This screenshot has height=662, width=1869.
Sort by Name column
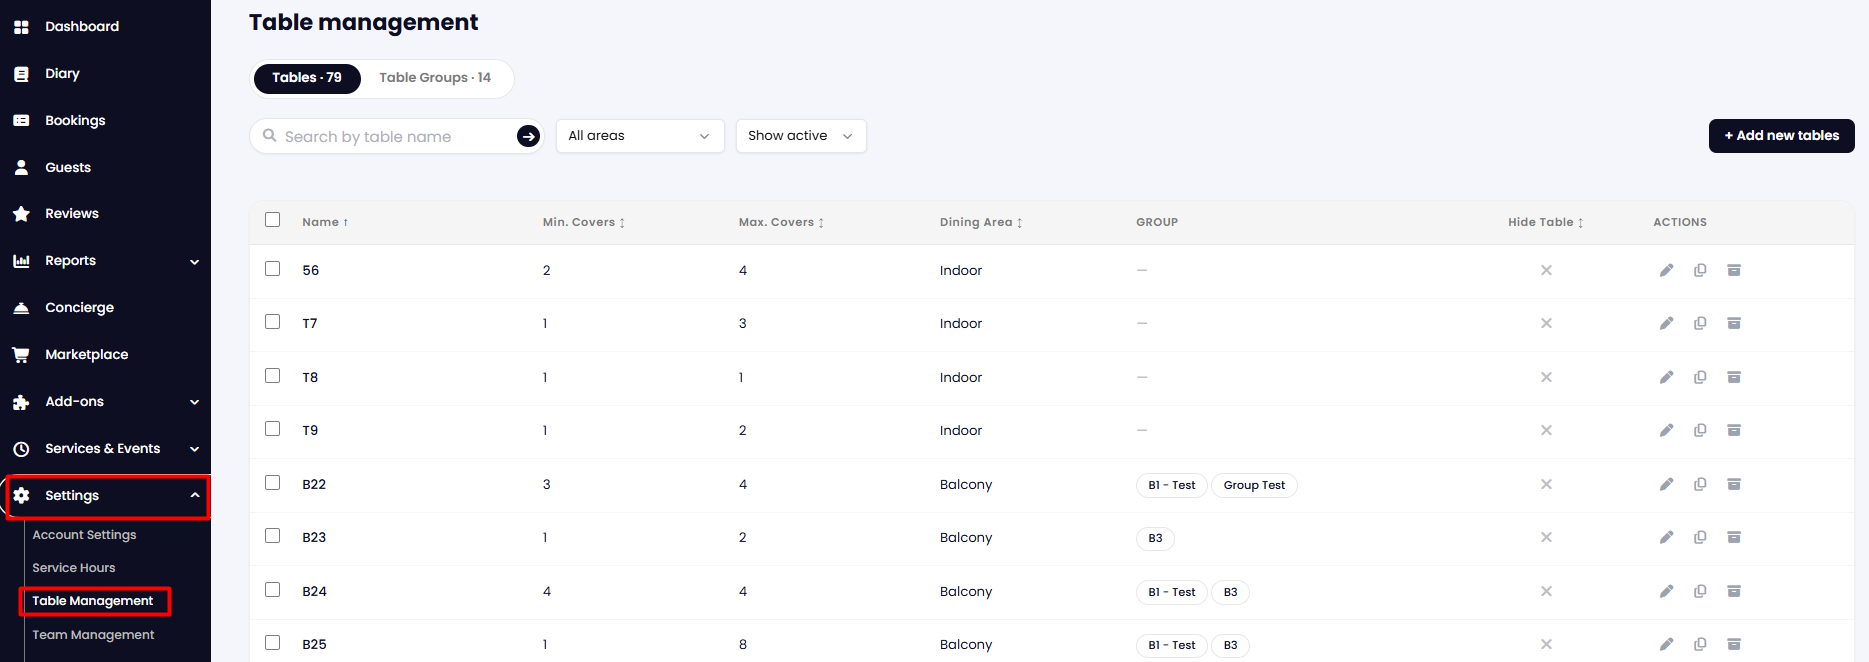pos(325,222)
